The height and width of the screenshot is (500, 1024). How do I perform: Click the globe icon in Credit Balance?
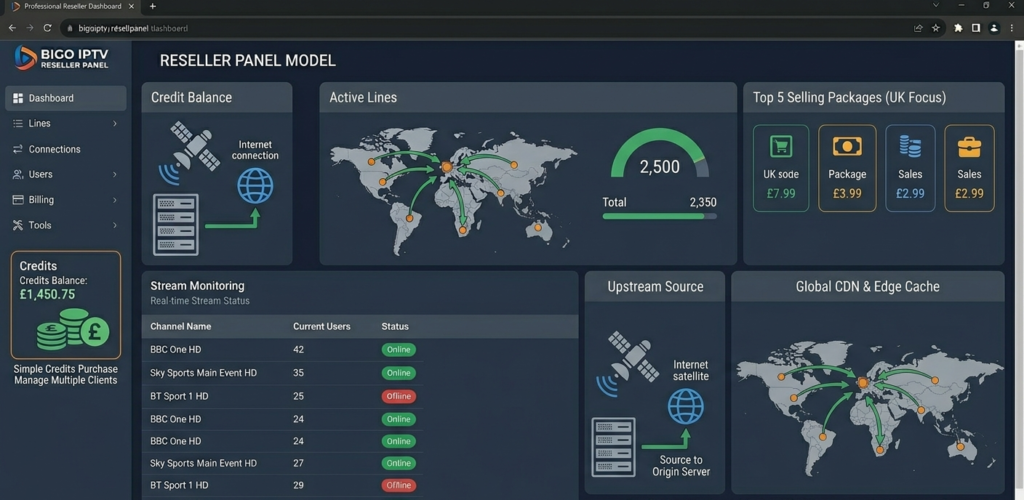255,185
